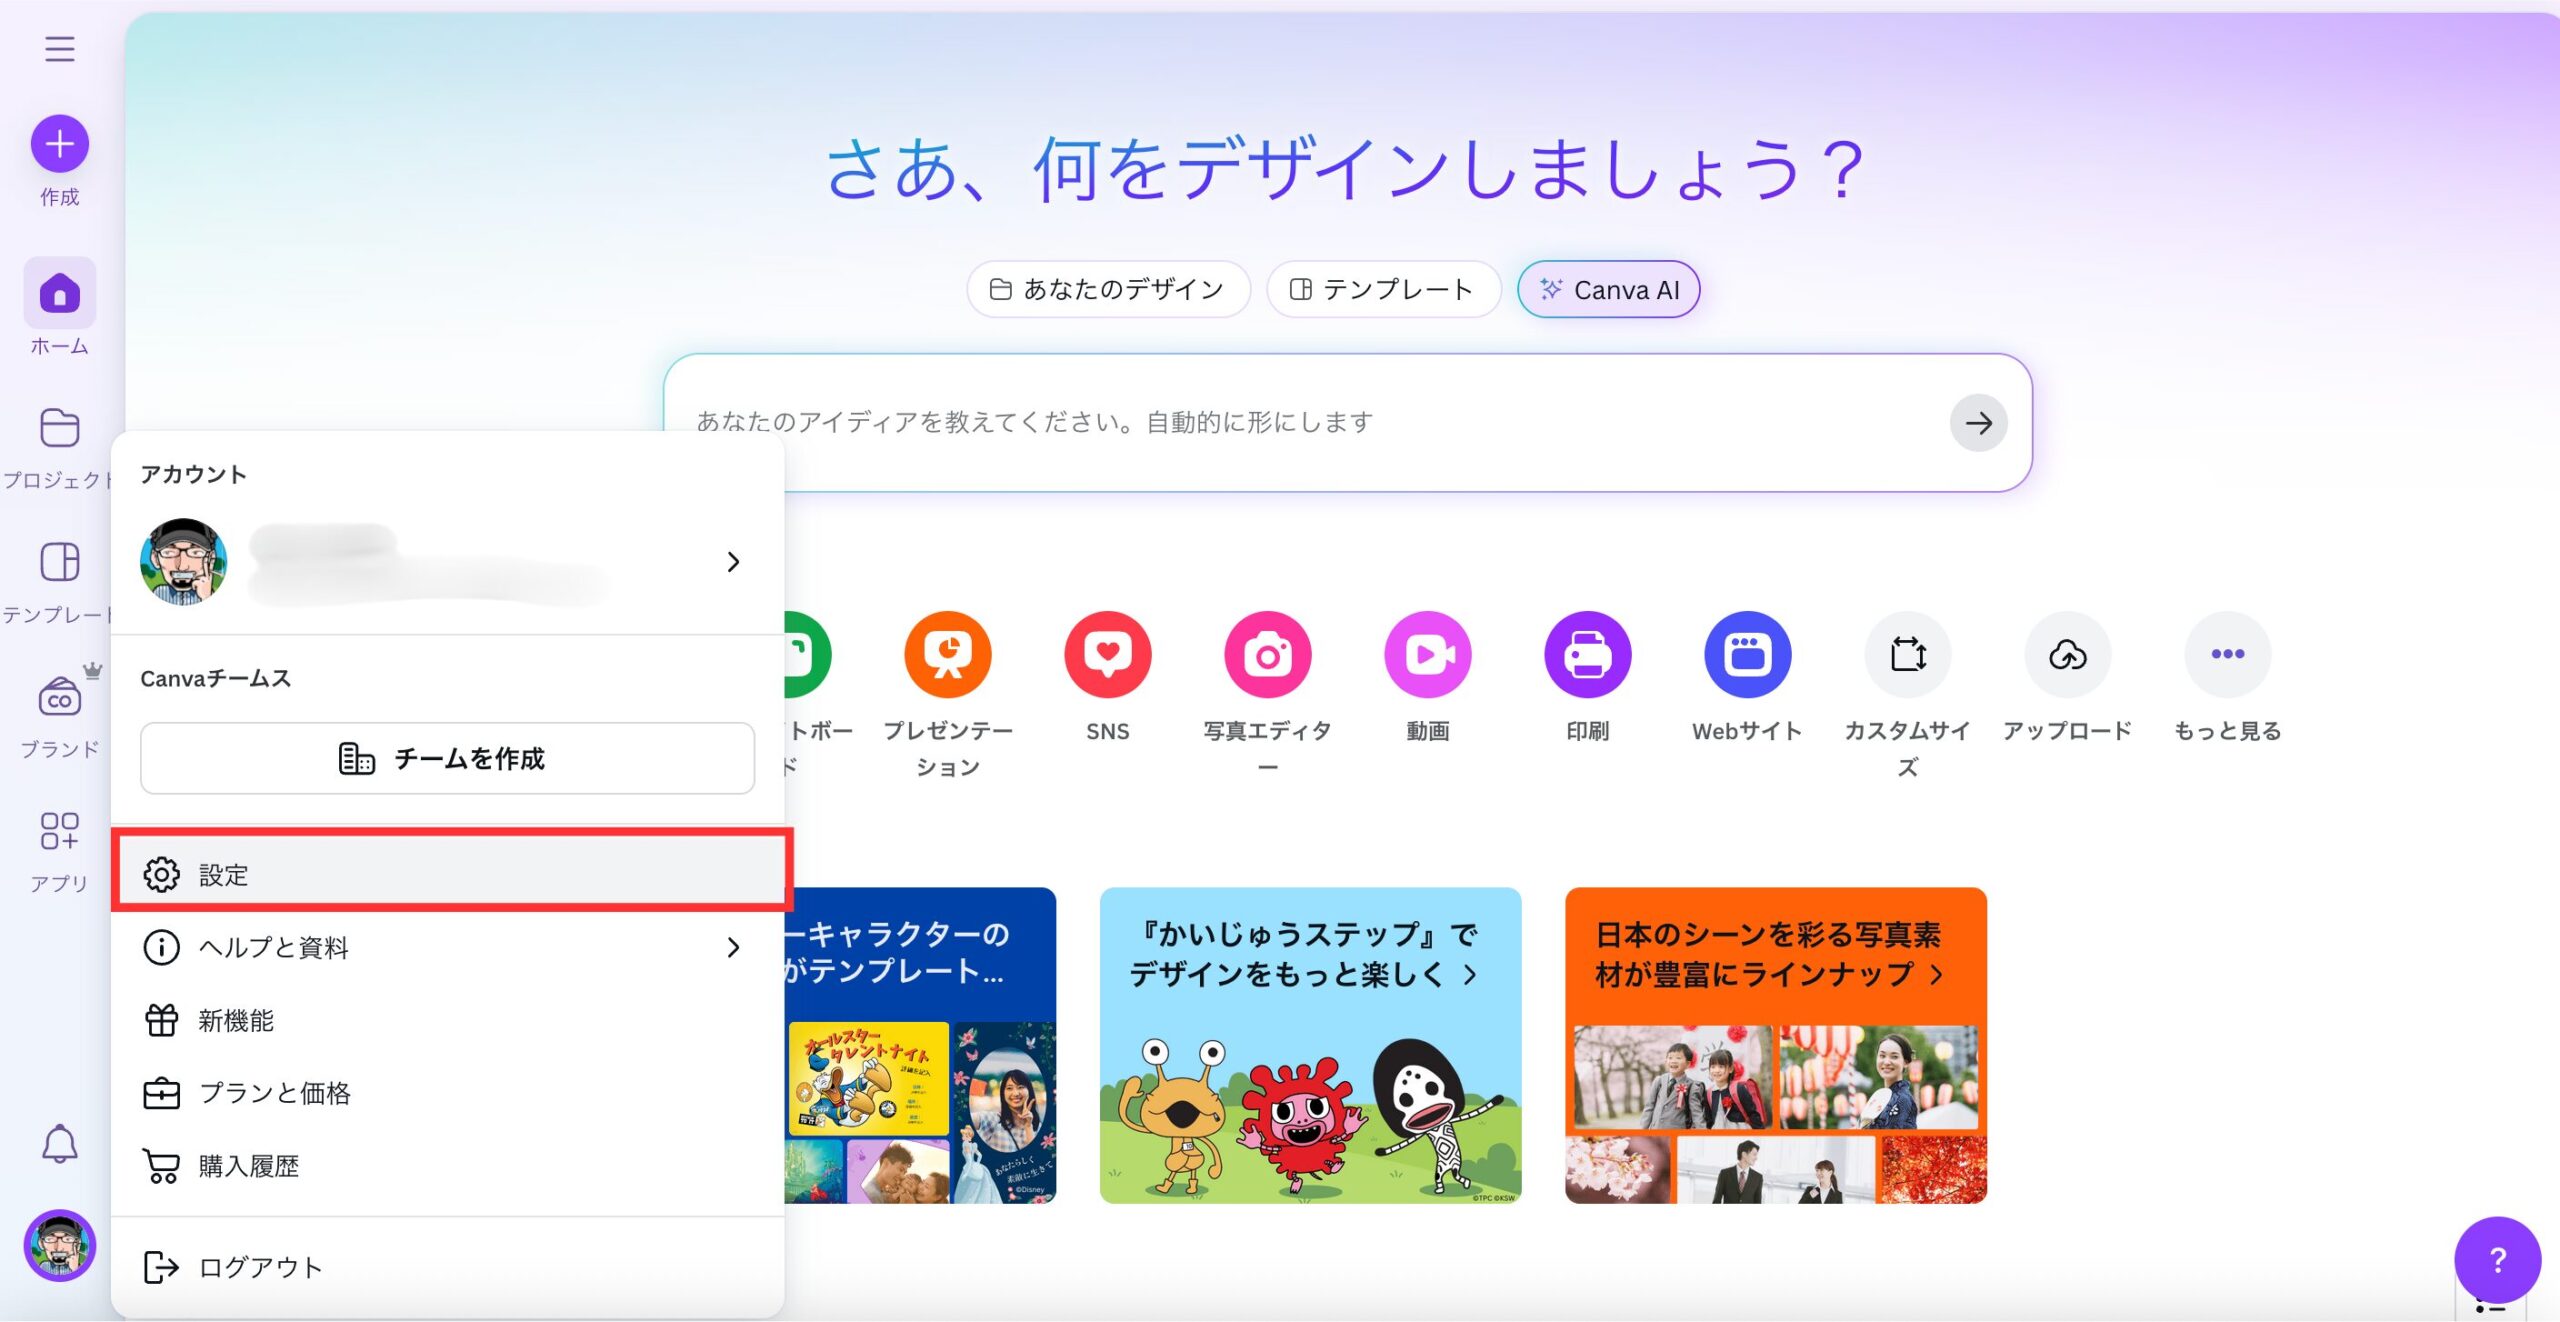Open 写真エディター camera icon

point(1267,654)
